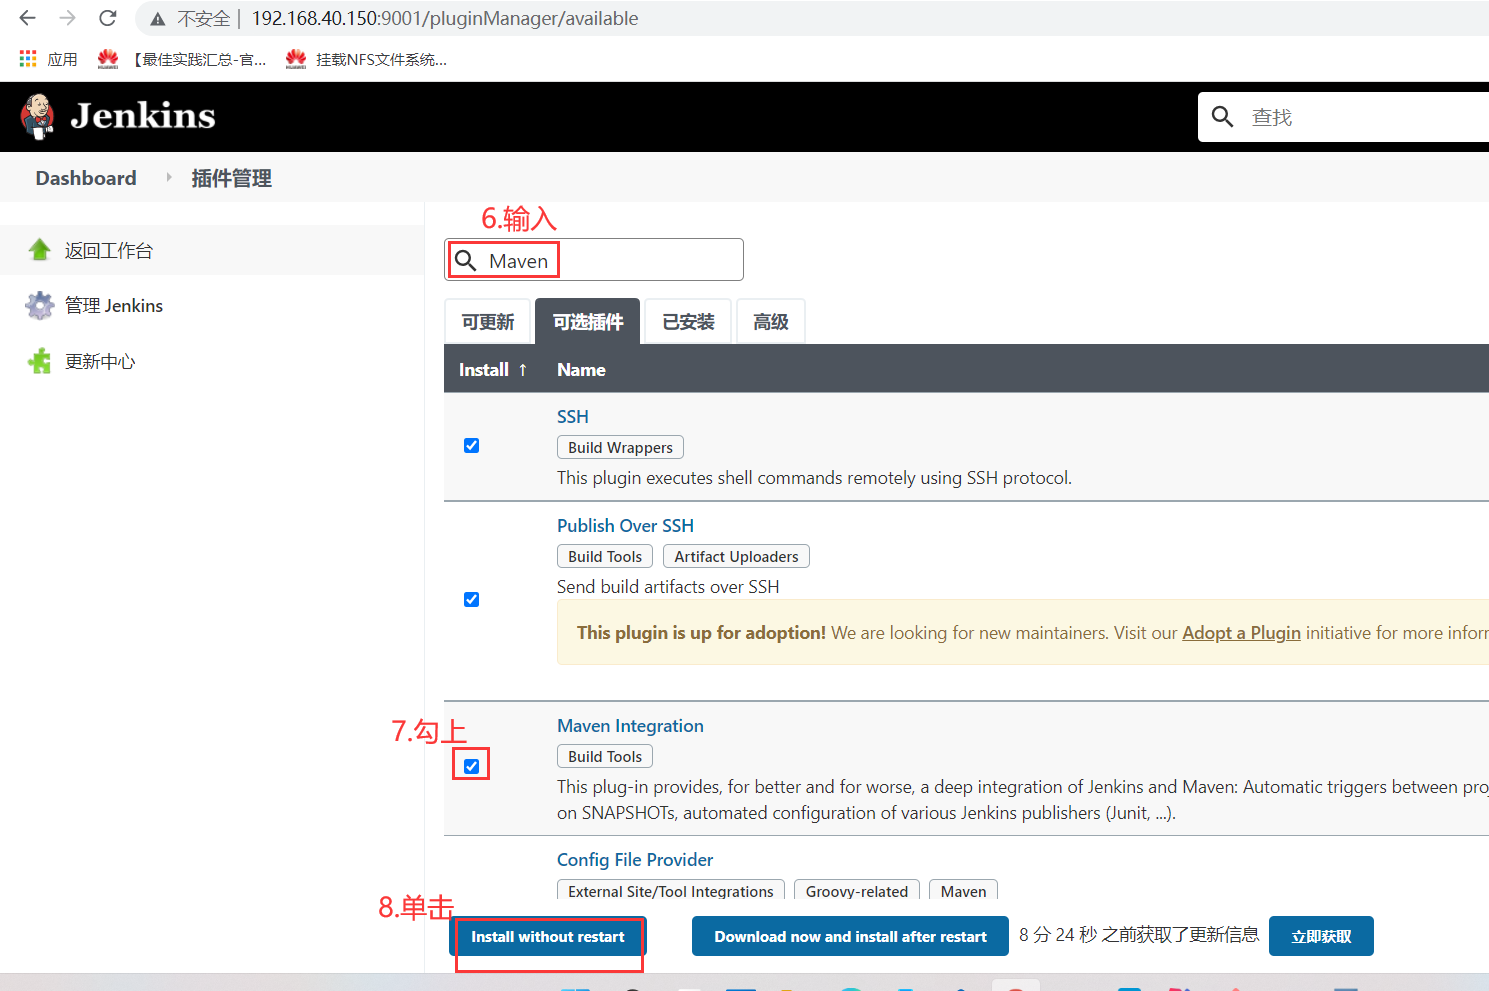Switch to 已安装 tab
The image size is (1489, 991).
688,321
